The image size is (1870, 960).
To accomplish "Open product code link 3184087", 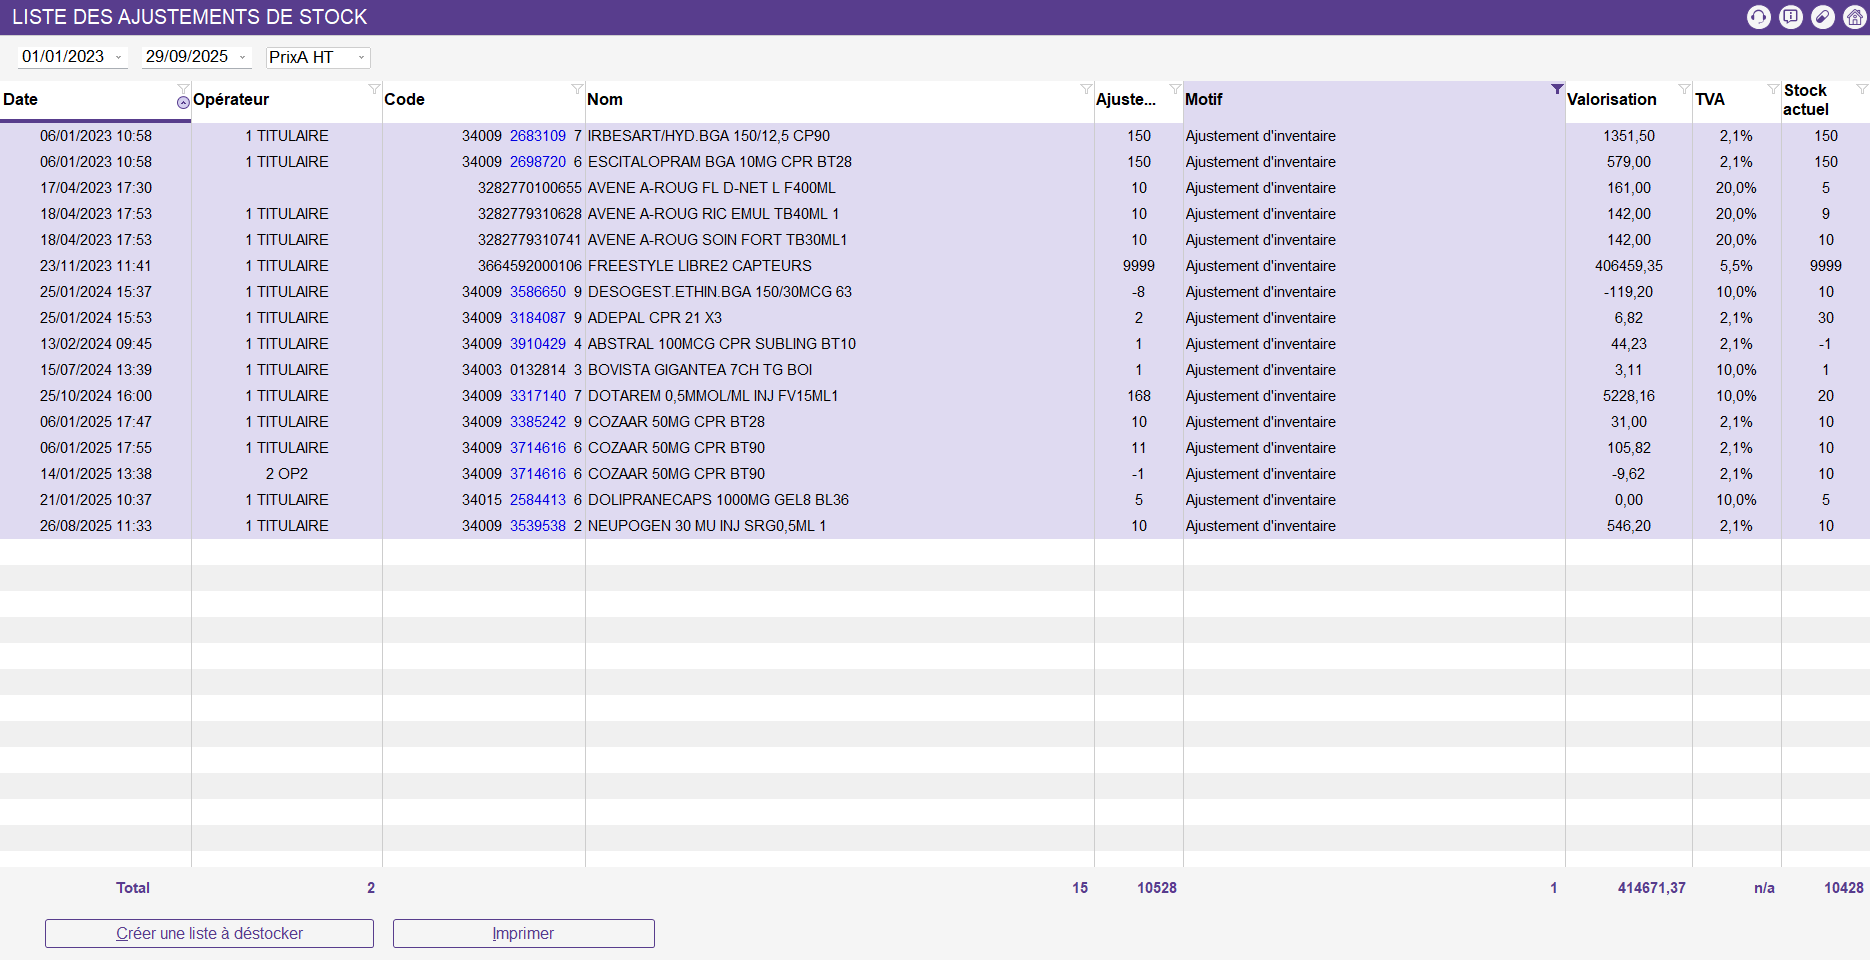I will click(x=538, y=318).
